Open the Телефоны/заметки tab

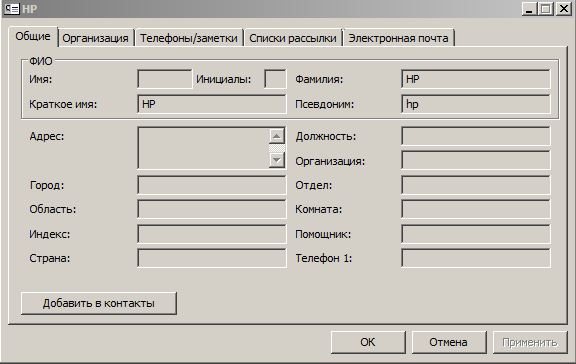[x=189, y=38]
